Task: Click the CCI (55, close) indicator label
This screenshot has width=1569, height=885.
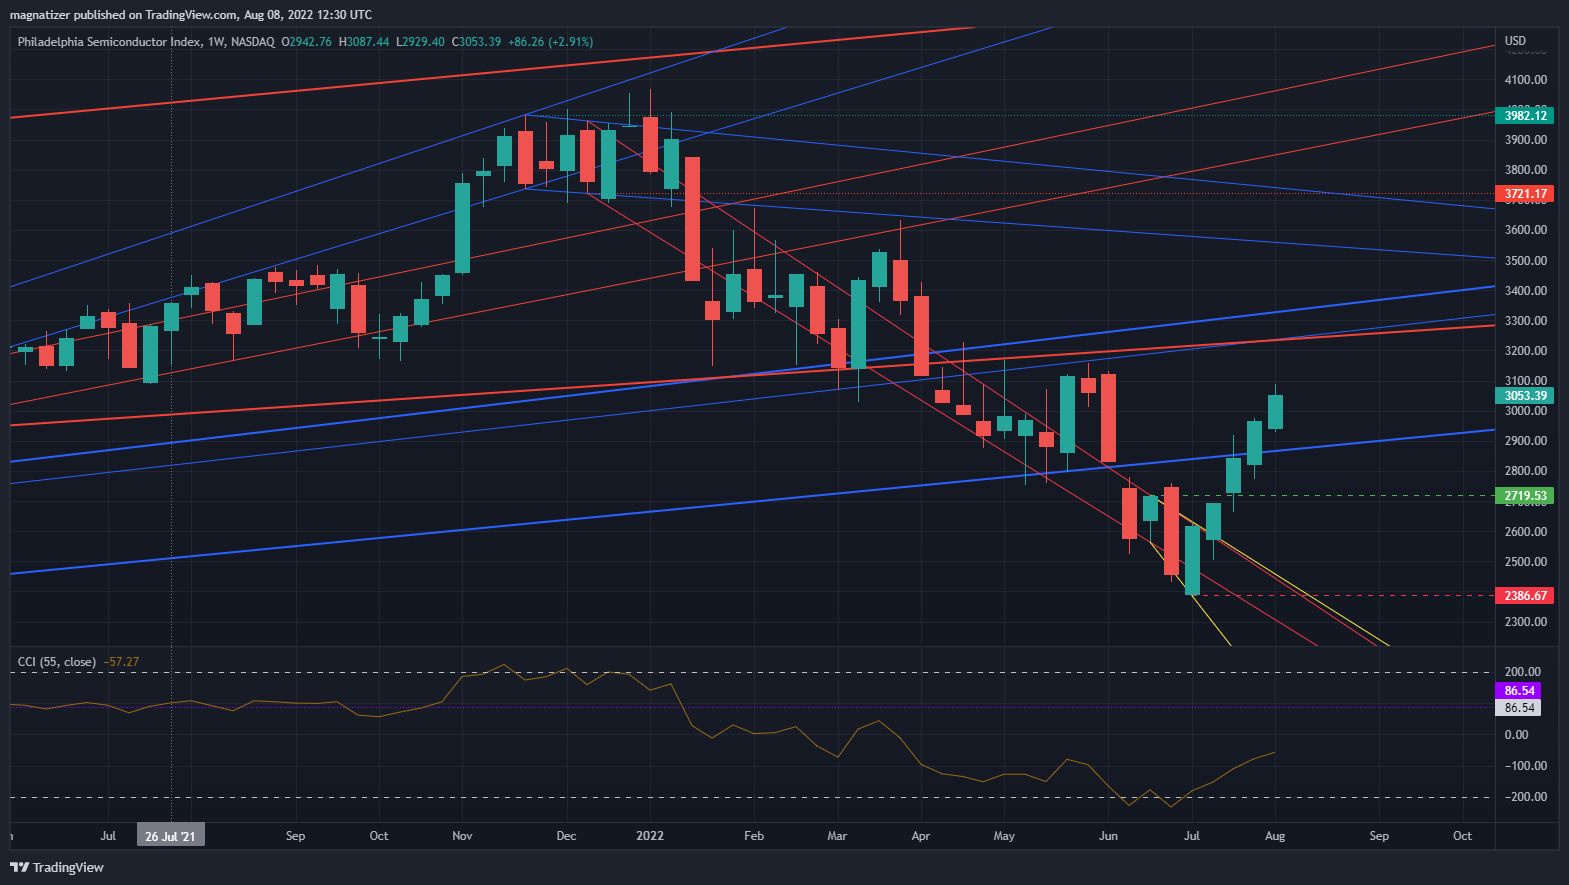Action: click(x=57, y=662)
